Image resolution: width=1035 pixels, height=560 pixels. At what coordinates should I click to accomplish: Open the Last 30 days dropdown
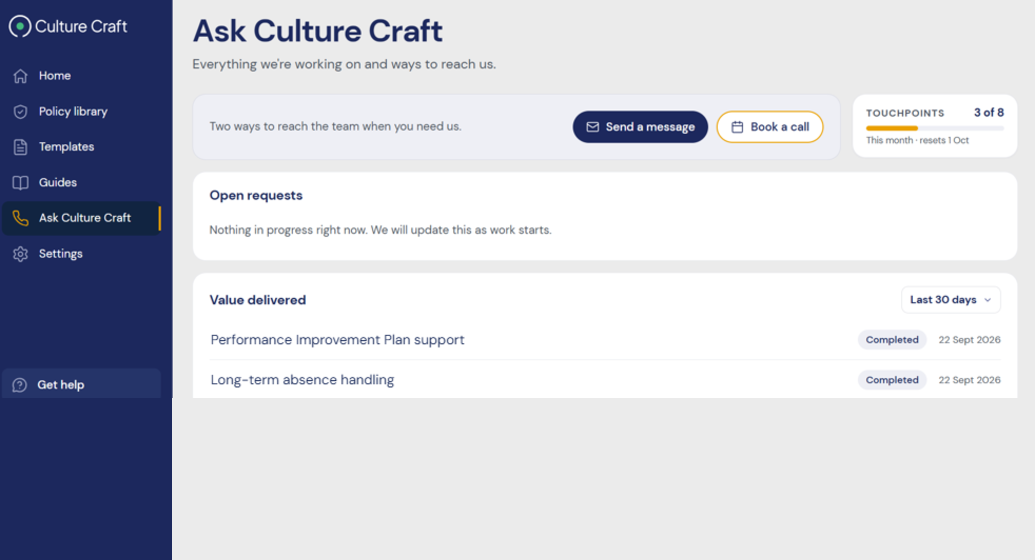click(951, 300)
